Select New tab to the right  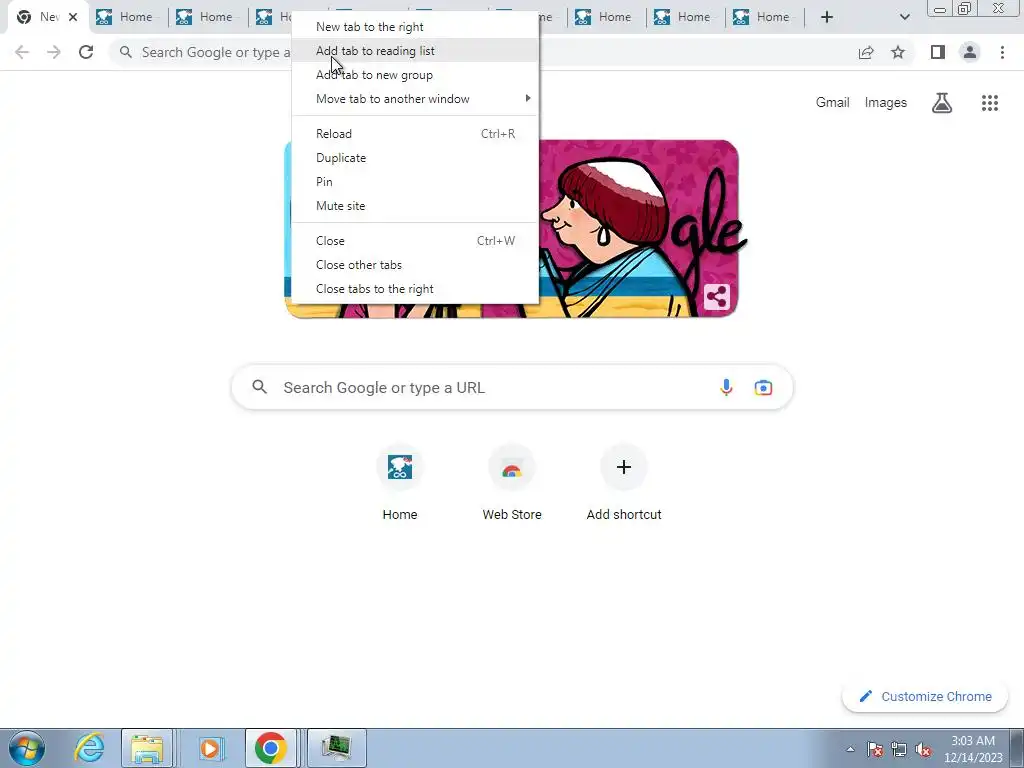415,27
